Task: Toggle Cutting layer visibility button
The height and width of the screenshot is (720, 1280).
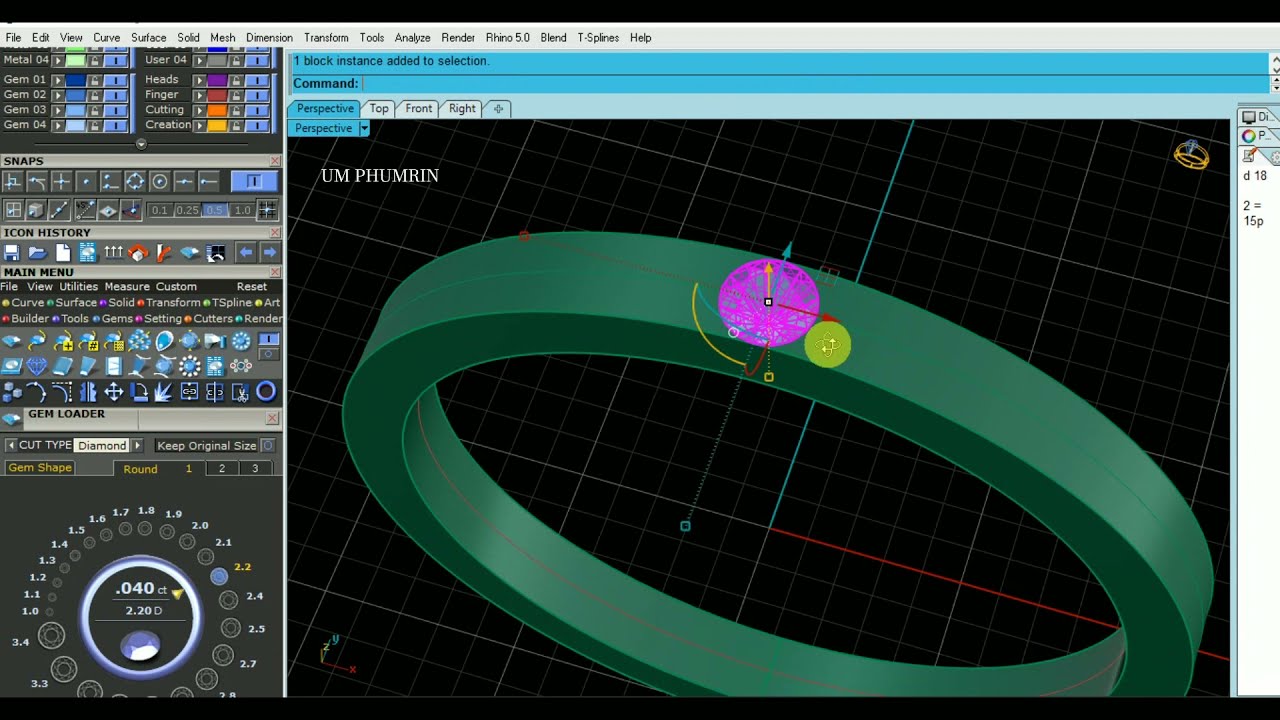Action: [x=257, y=110]
